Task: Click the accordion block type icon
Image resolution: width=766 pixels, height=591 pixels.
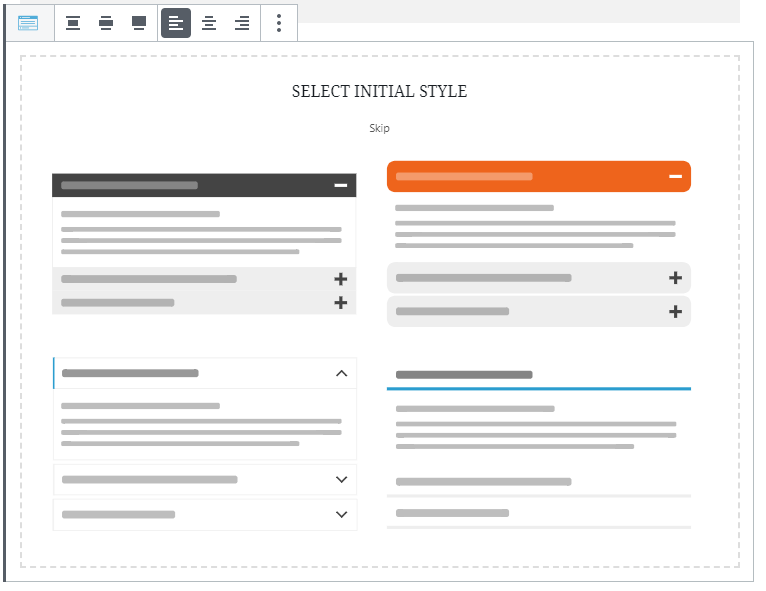Action: tap(28, 23)
